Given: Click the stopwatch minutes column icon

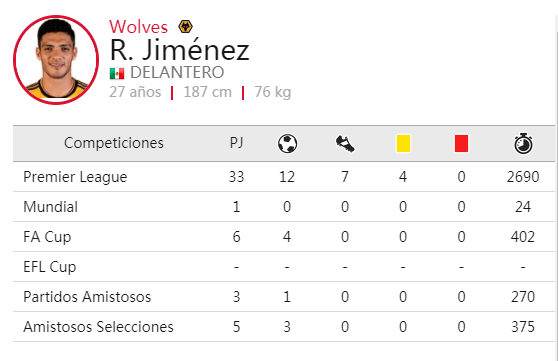Looking at the screenshot, I should coord(523,143).
